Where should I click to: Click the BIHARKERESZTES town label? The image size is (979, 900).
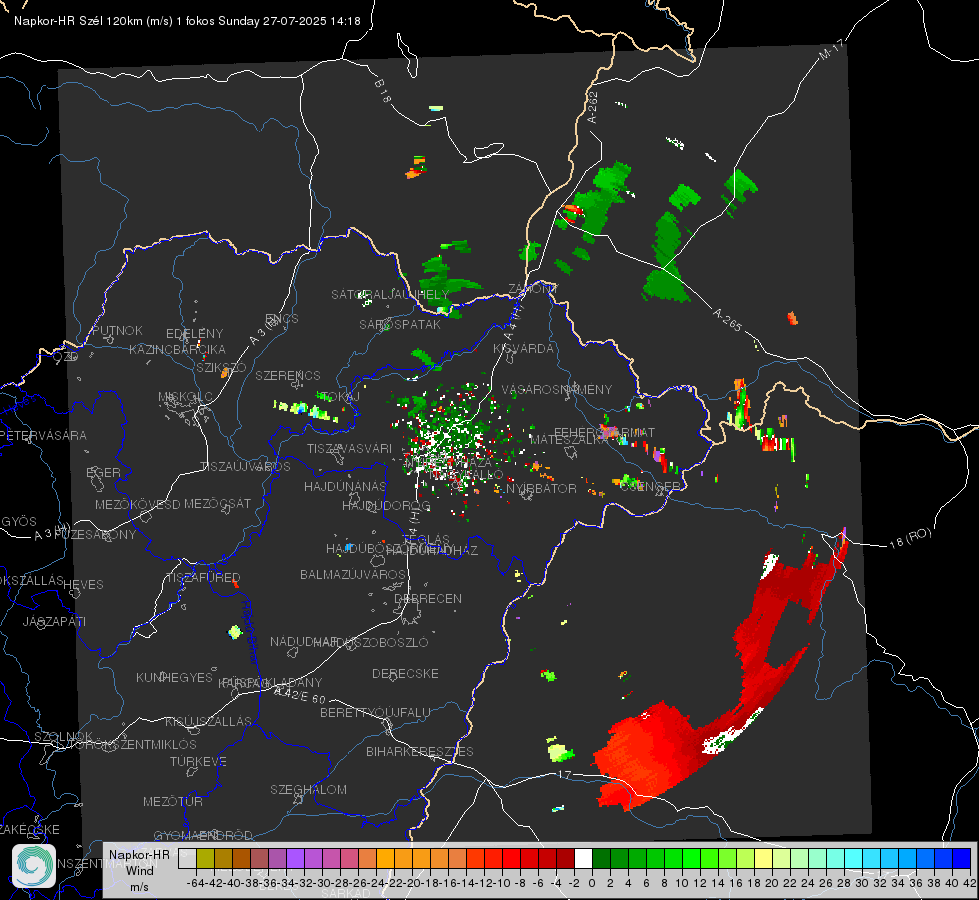click(420, 751)
